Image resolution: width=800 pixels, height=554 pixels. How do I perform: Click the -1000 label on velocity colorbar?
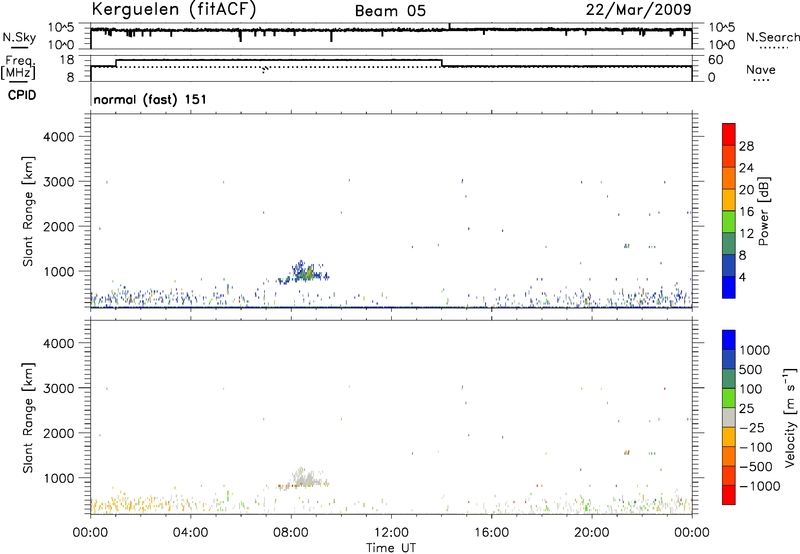tap(760, 486)
